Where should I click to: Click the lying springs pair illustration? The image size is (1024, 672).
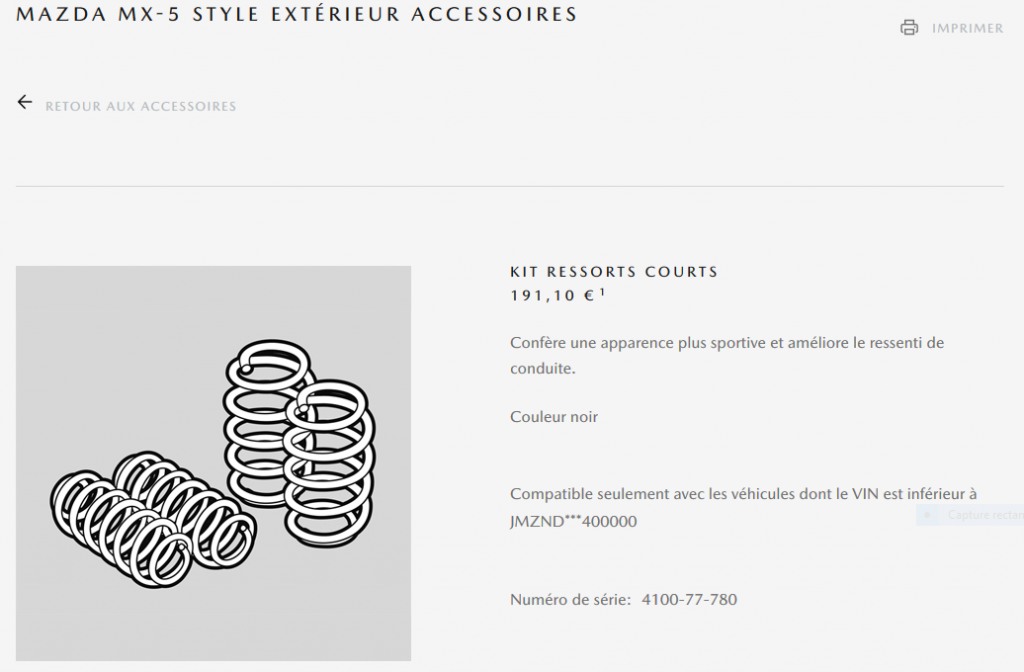153,518
